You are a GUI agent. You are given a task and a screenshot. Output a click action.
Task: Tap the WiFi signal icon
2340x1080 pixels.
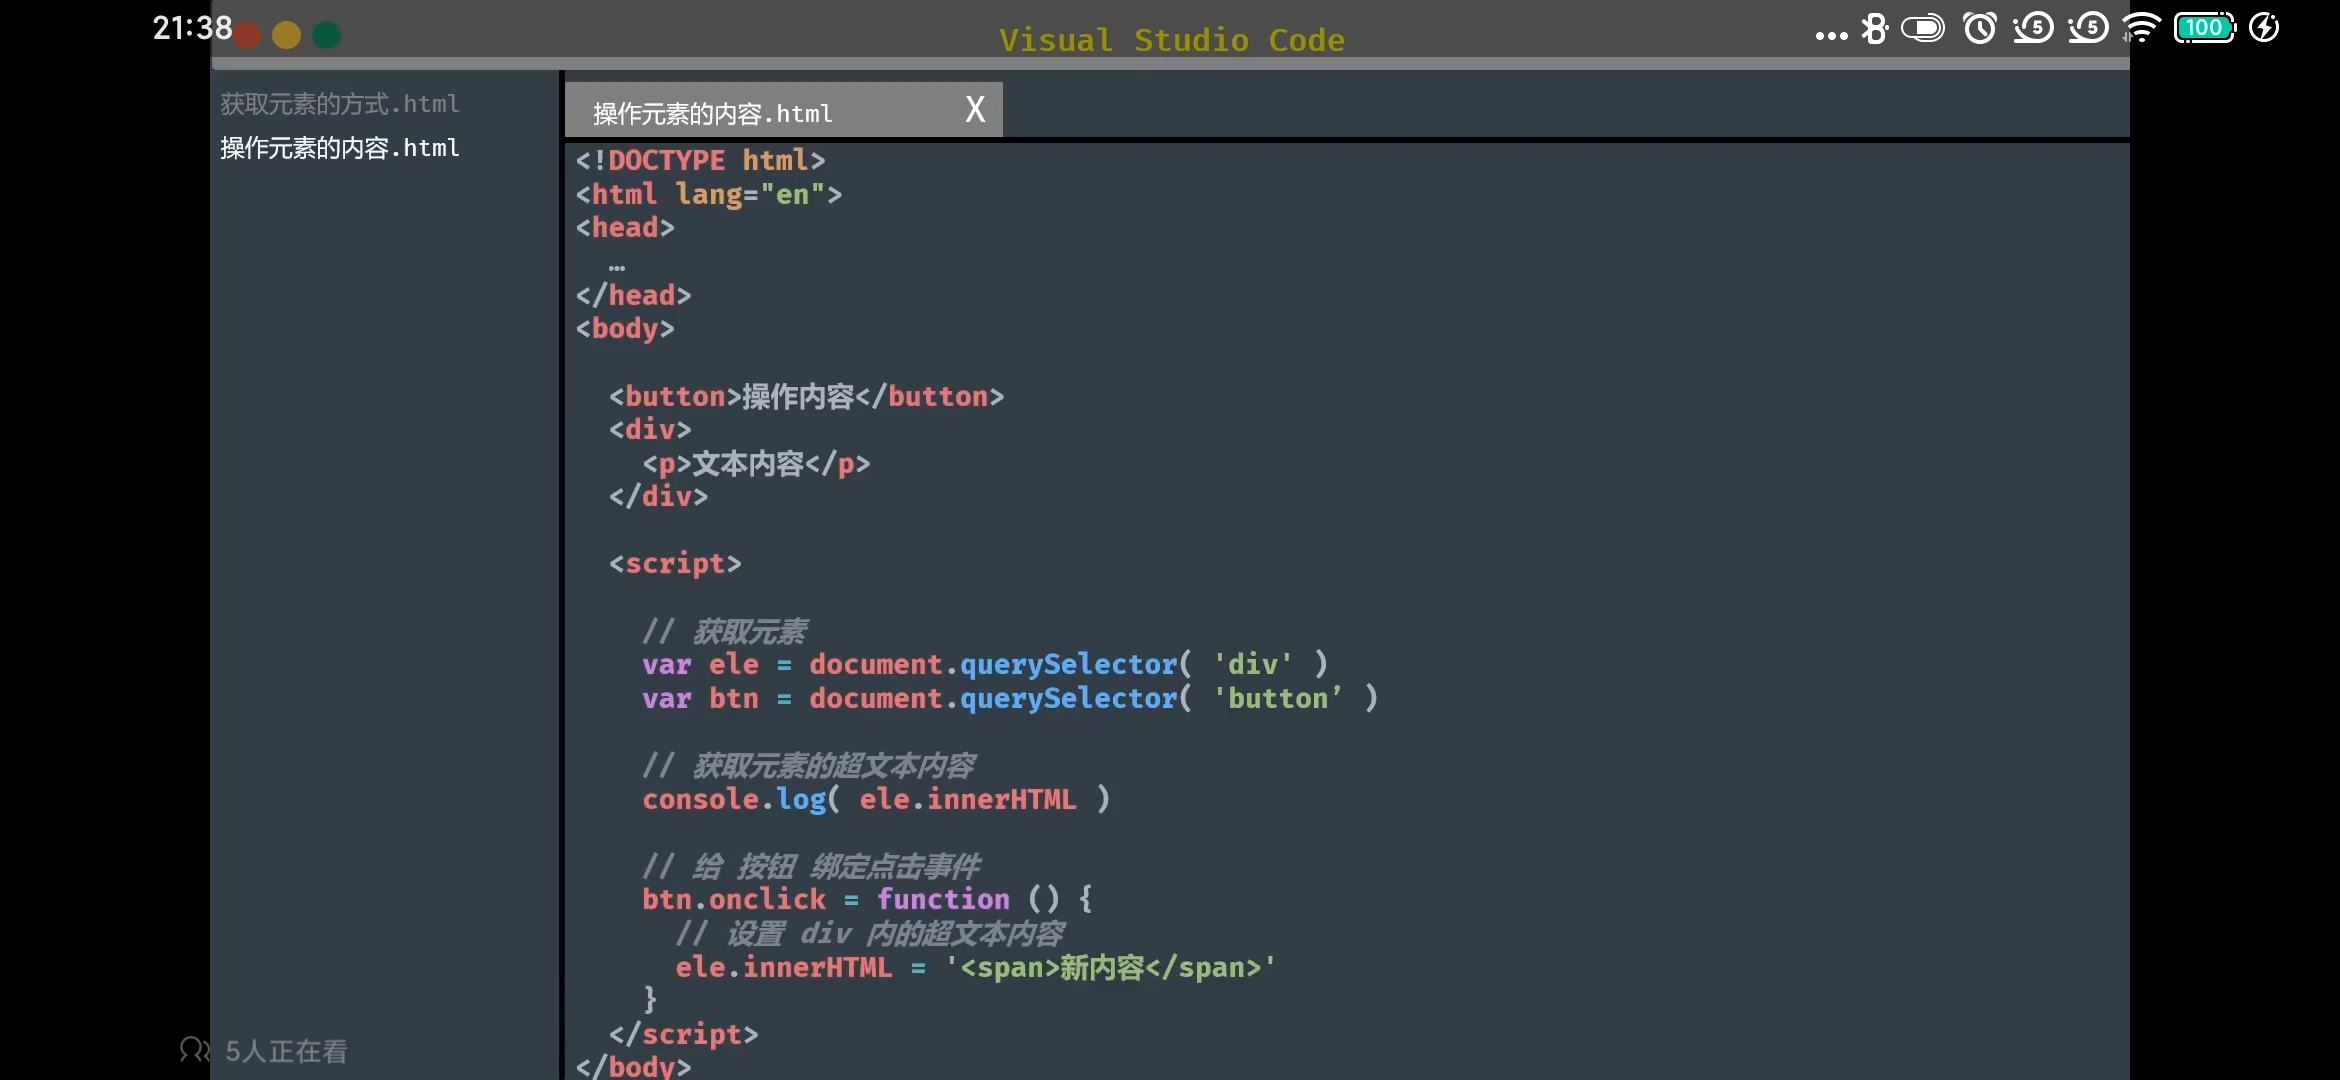pyautogui.click(x=2140, y=28)
